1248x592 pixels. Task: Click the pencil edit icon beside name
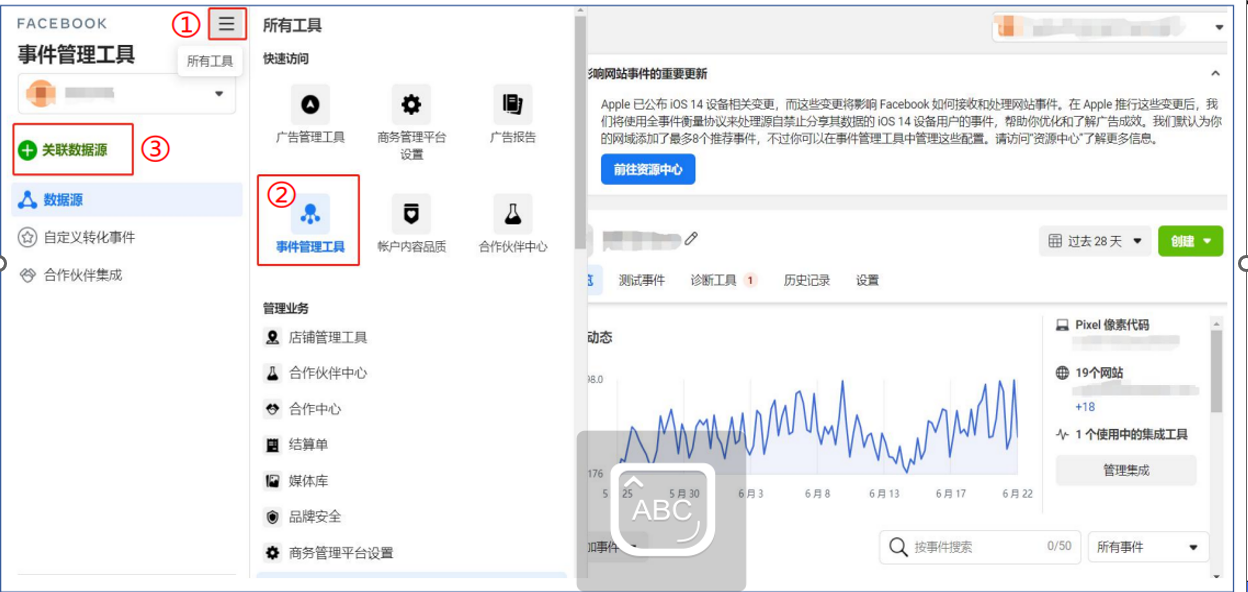pos(691,239)
